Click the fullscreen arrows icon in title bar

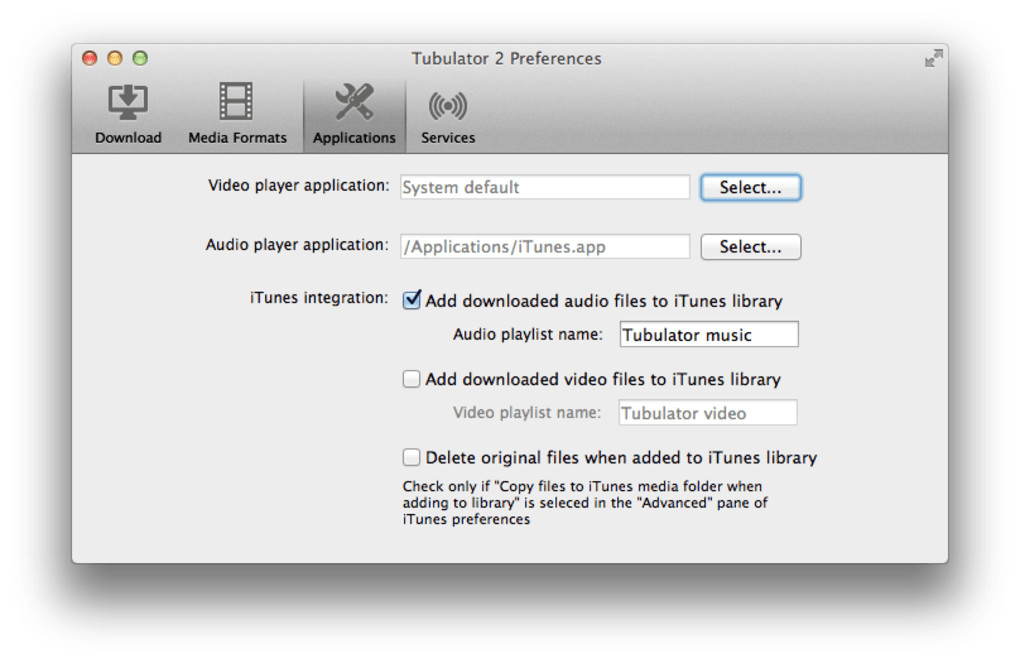tap(933, 59)
